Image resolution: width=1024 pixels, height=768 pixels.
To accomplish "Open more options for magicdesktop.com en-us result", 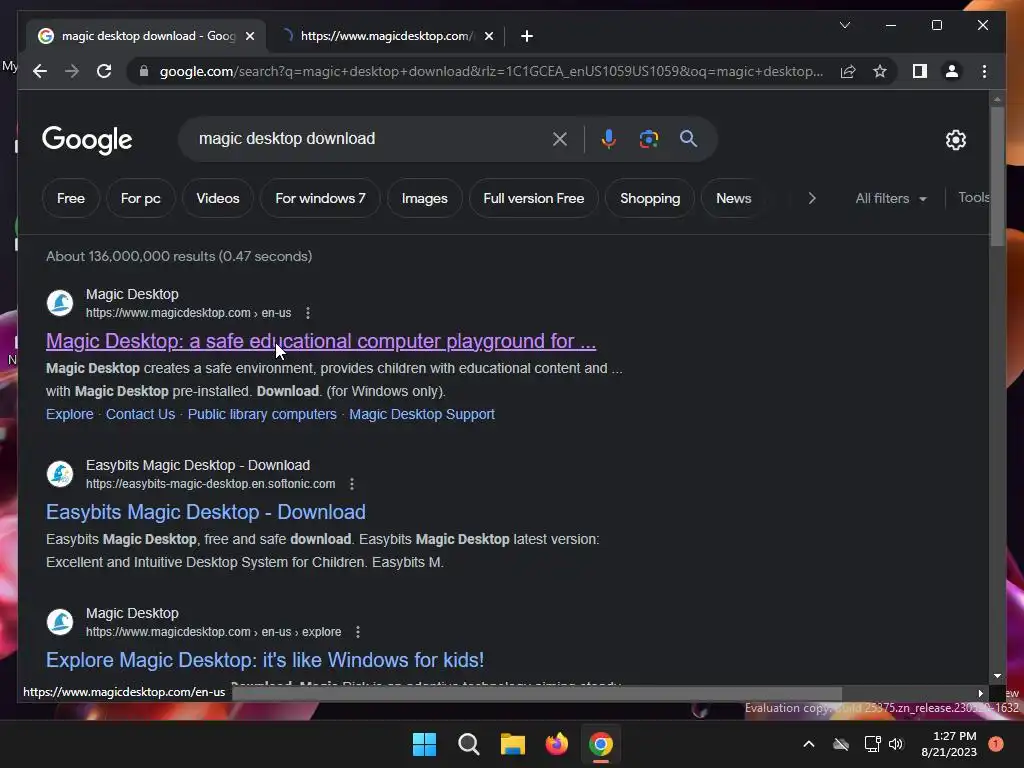I will pos(308,313).
